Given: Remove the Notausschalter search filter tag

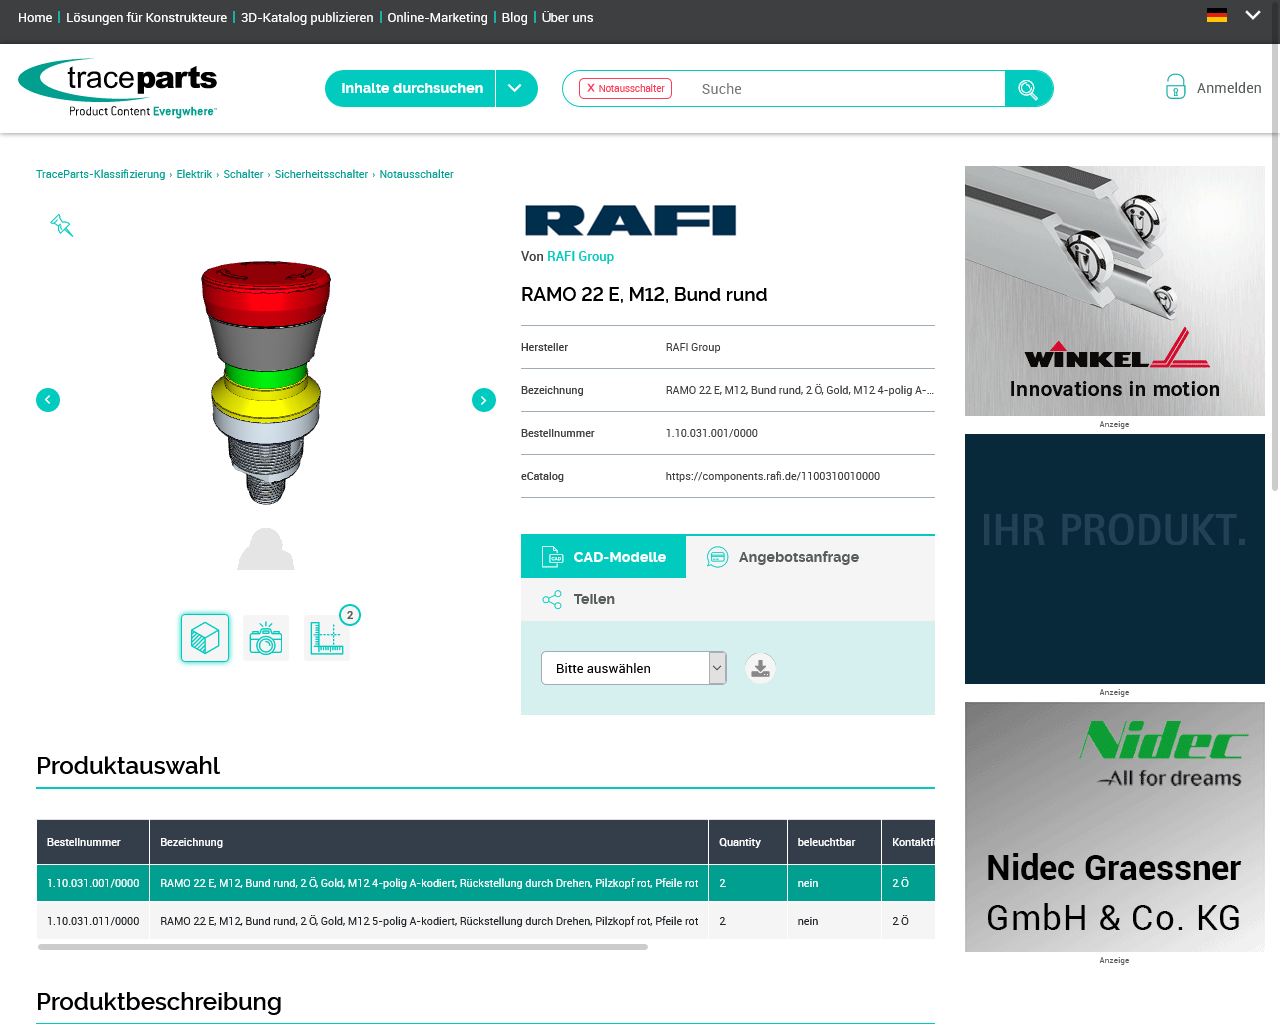Looking at the screenshot, I should click(591, 88).
